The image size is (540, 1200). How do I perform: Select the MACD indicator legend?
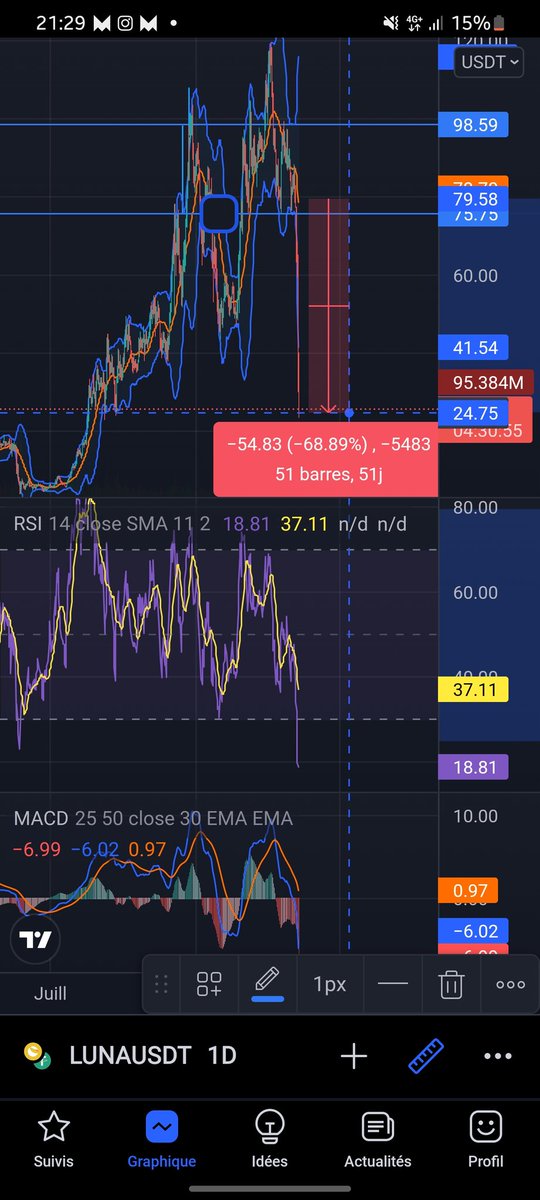tap(153, 819)
